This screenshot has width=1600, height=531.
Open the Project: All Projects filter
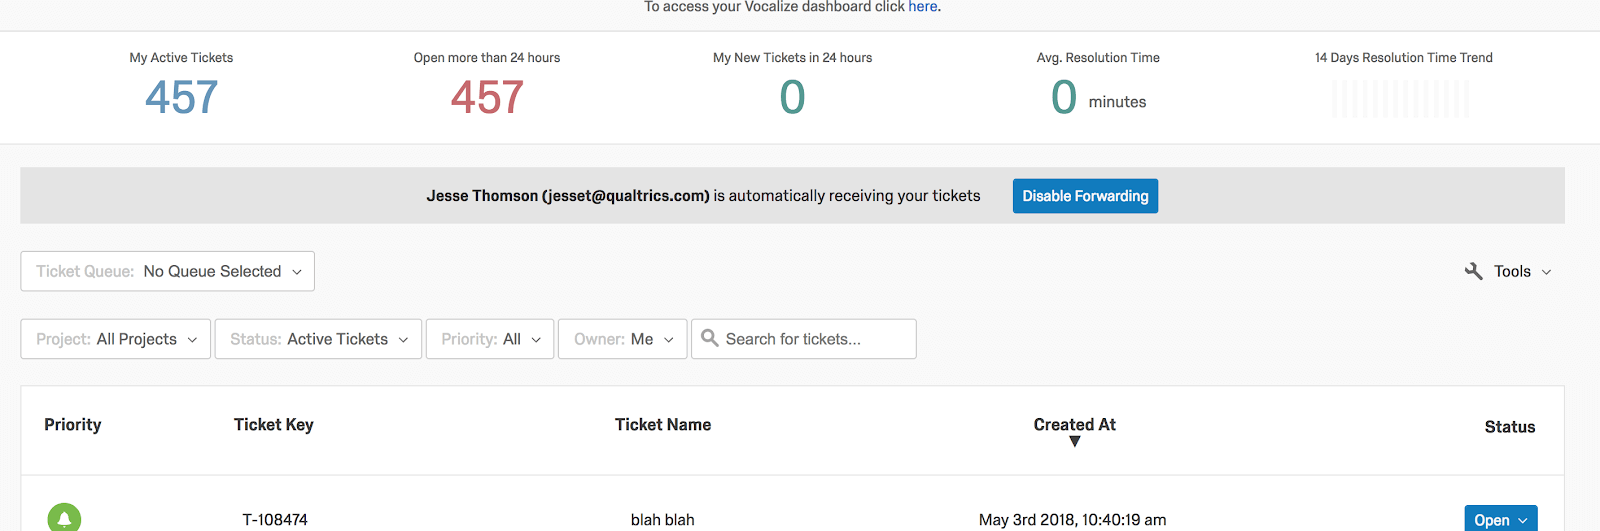116,339
